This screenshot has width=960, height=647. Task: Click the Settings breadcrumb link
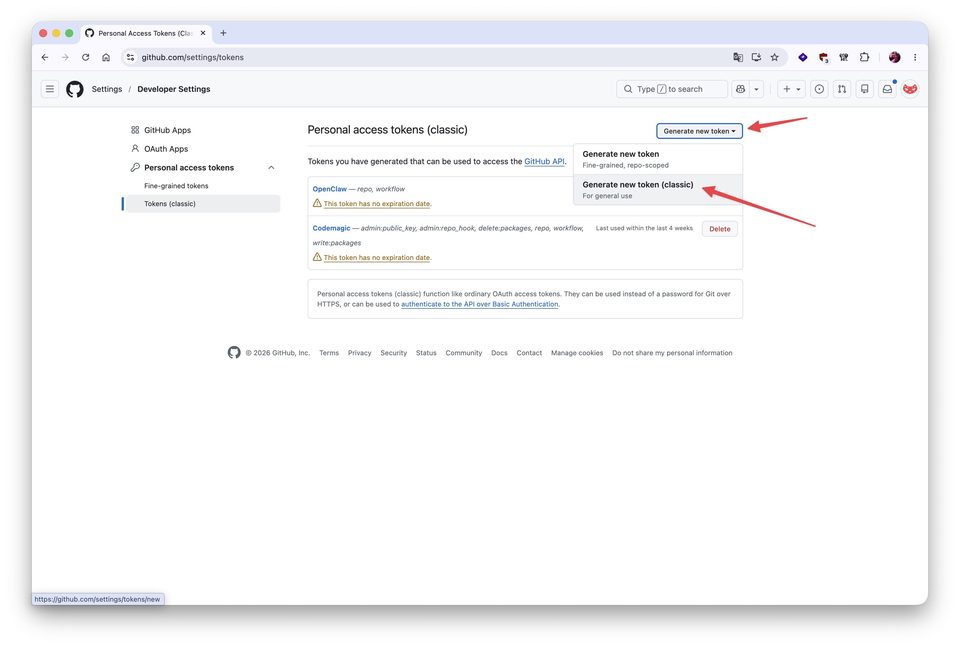click(107, 89)
